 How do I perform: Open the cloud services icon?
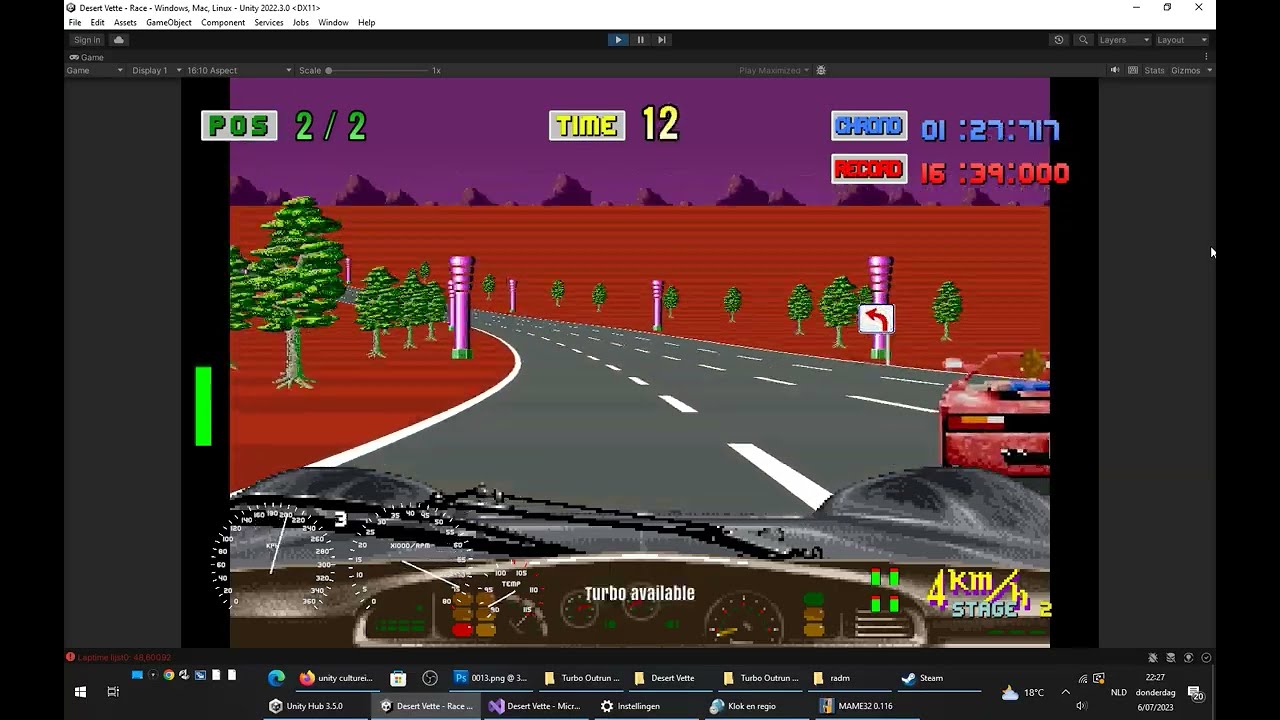point(119,40)
